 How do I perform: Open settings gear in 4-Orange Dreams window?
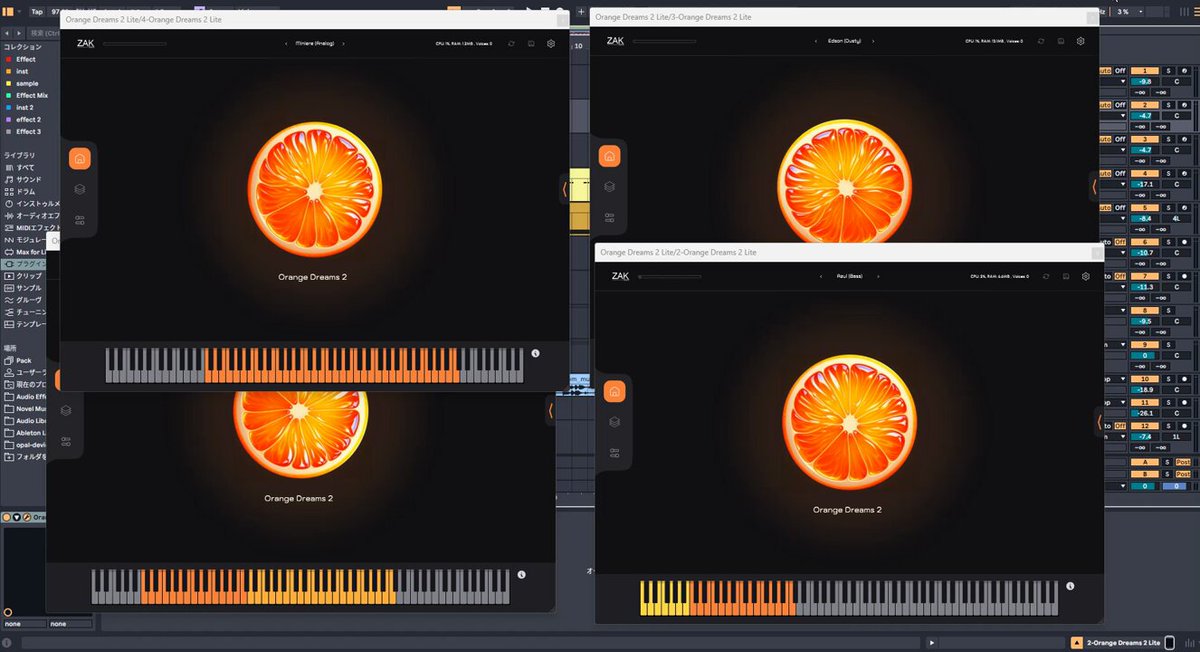pos(550,43)
